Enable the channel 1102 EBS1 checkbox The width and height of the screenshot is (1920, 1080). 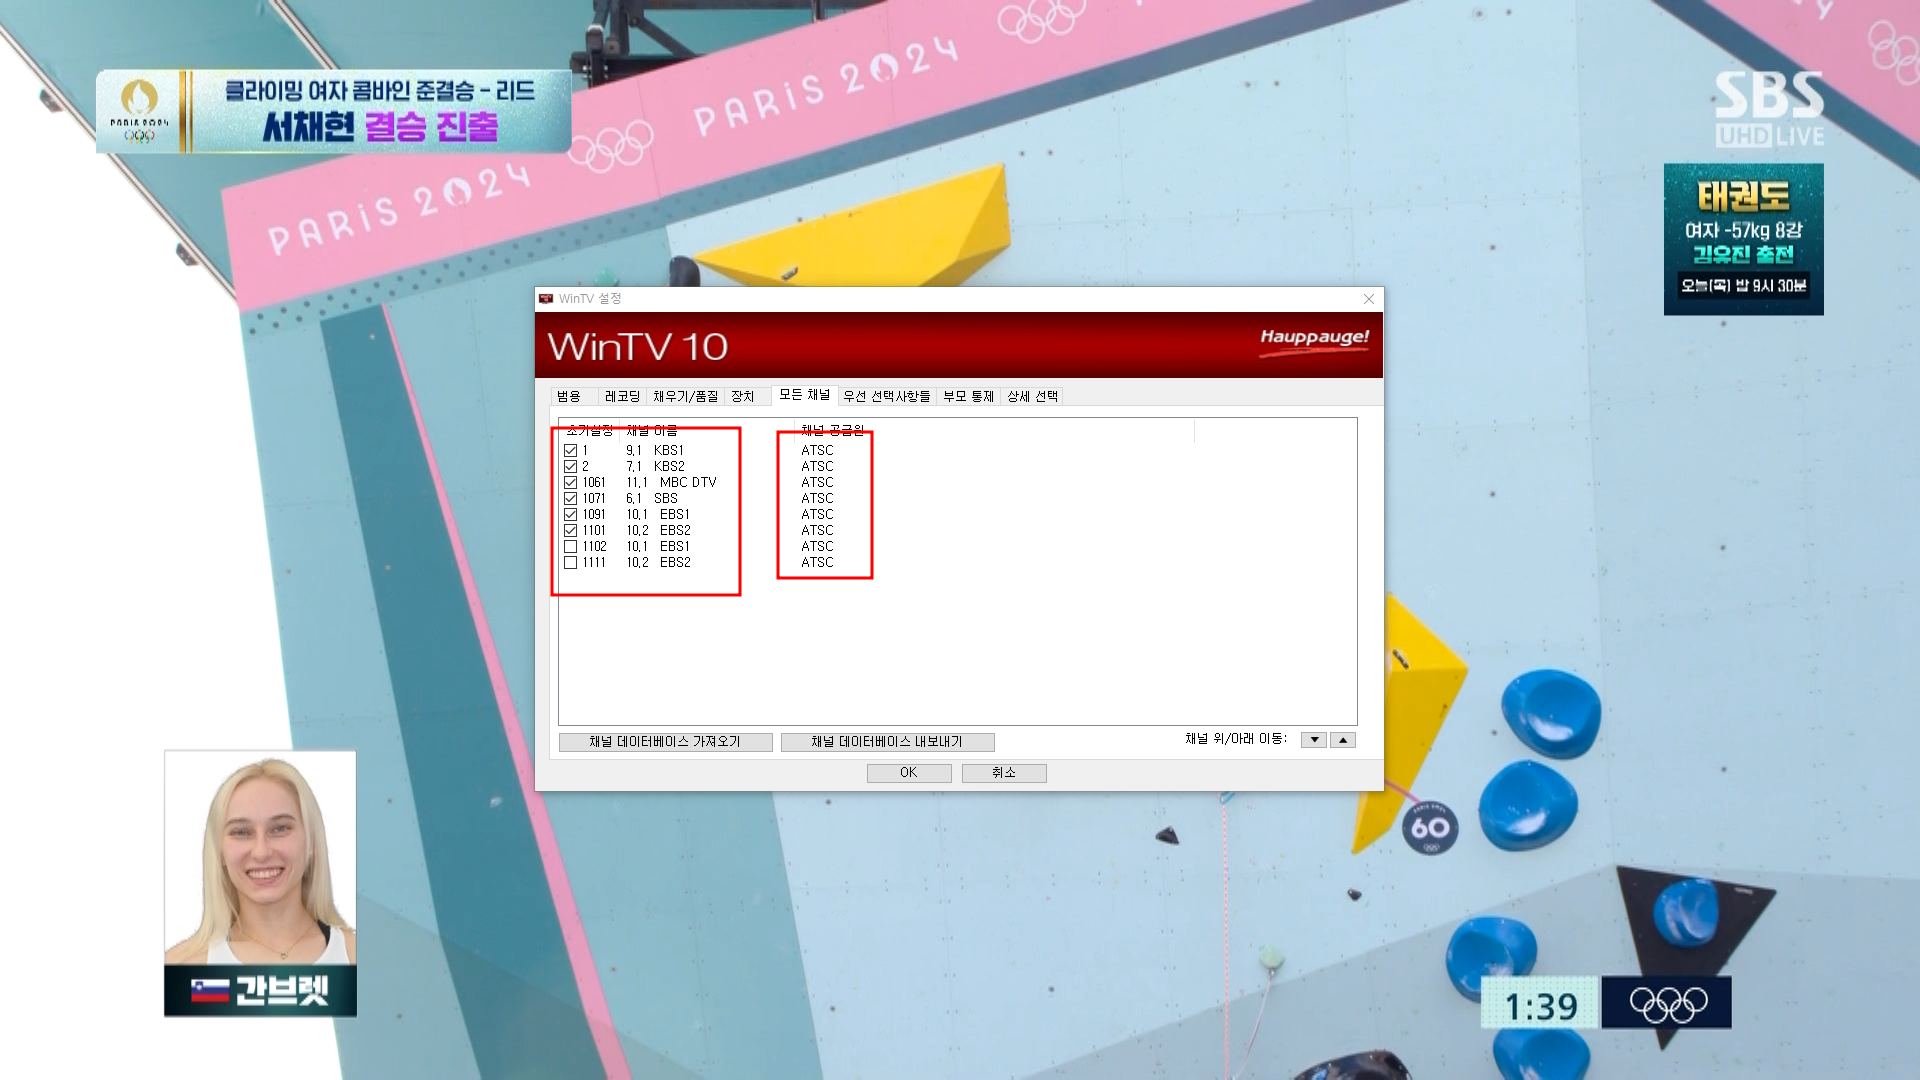tap(570, 547)
